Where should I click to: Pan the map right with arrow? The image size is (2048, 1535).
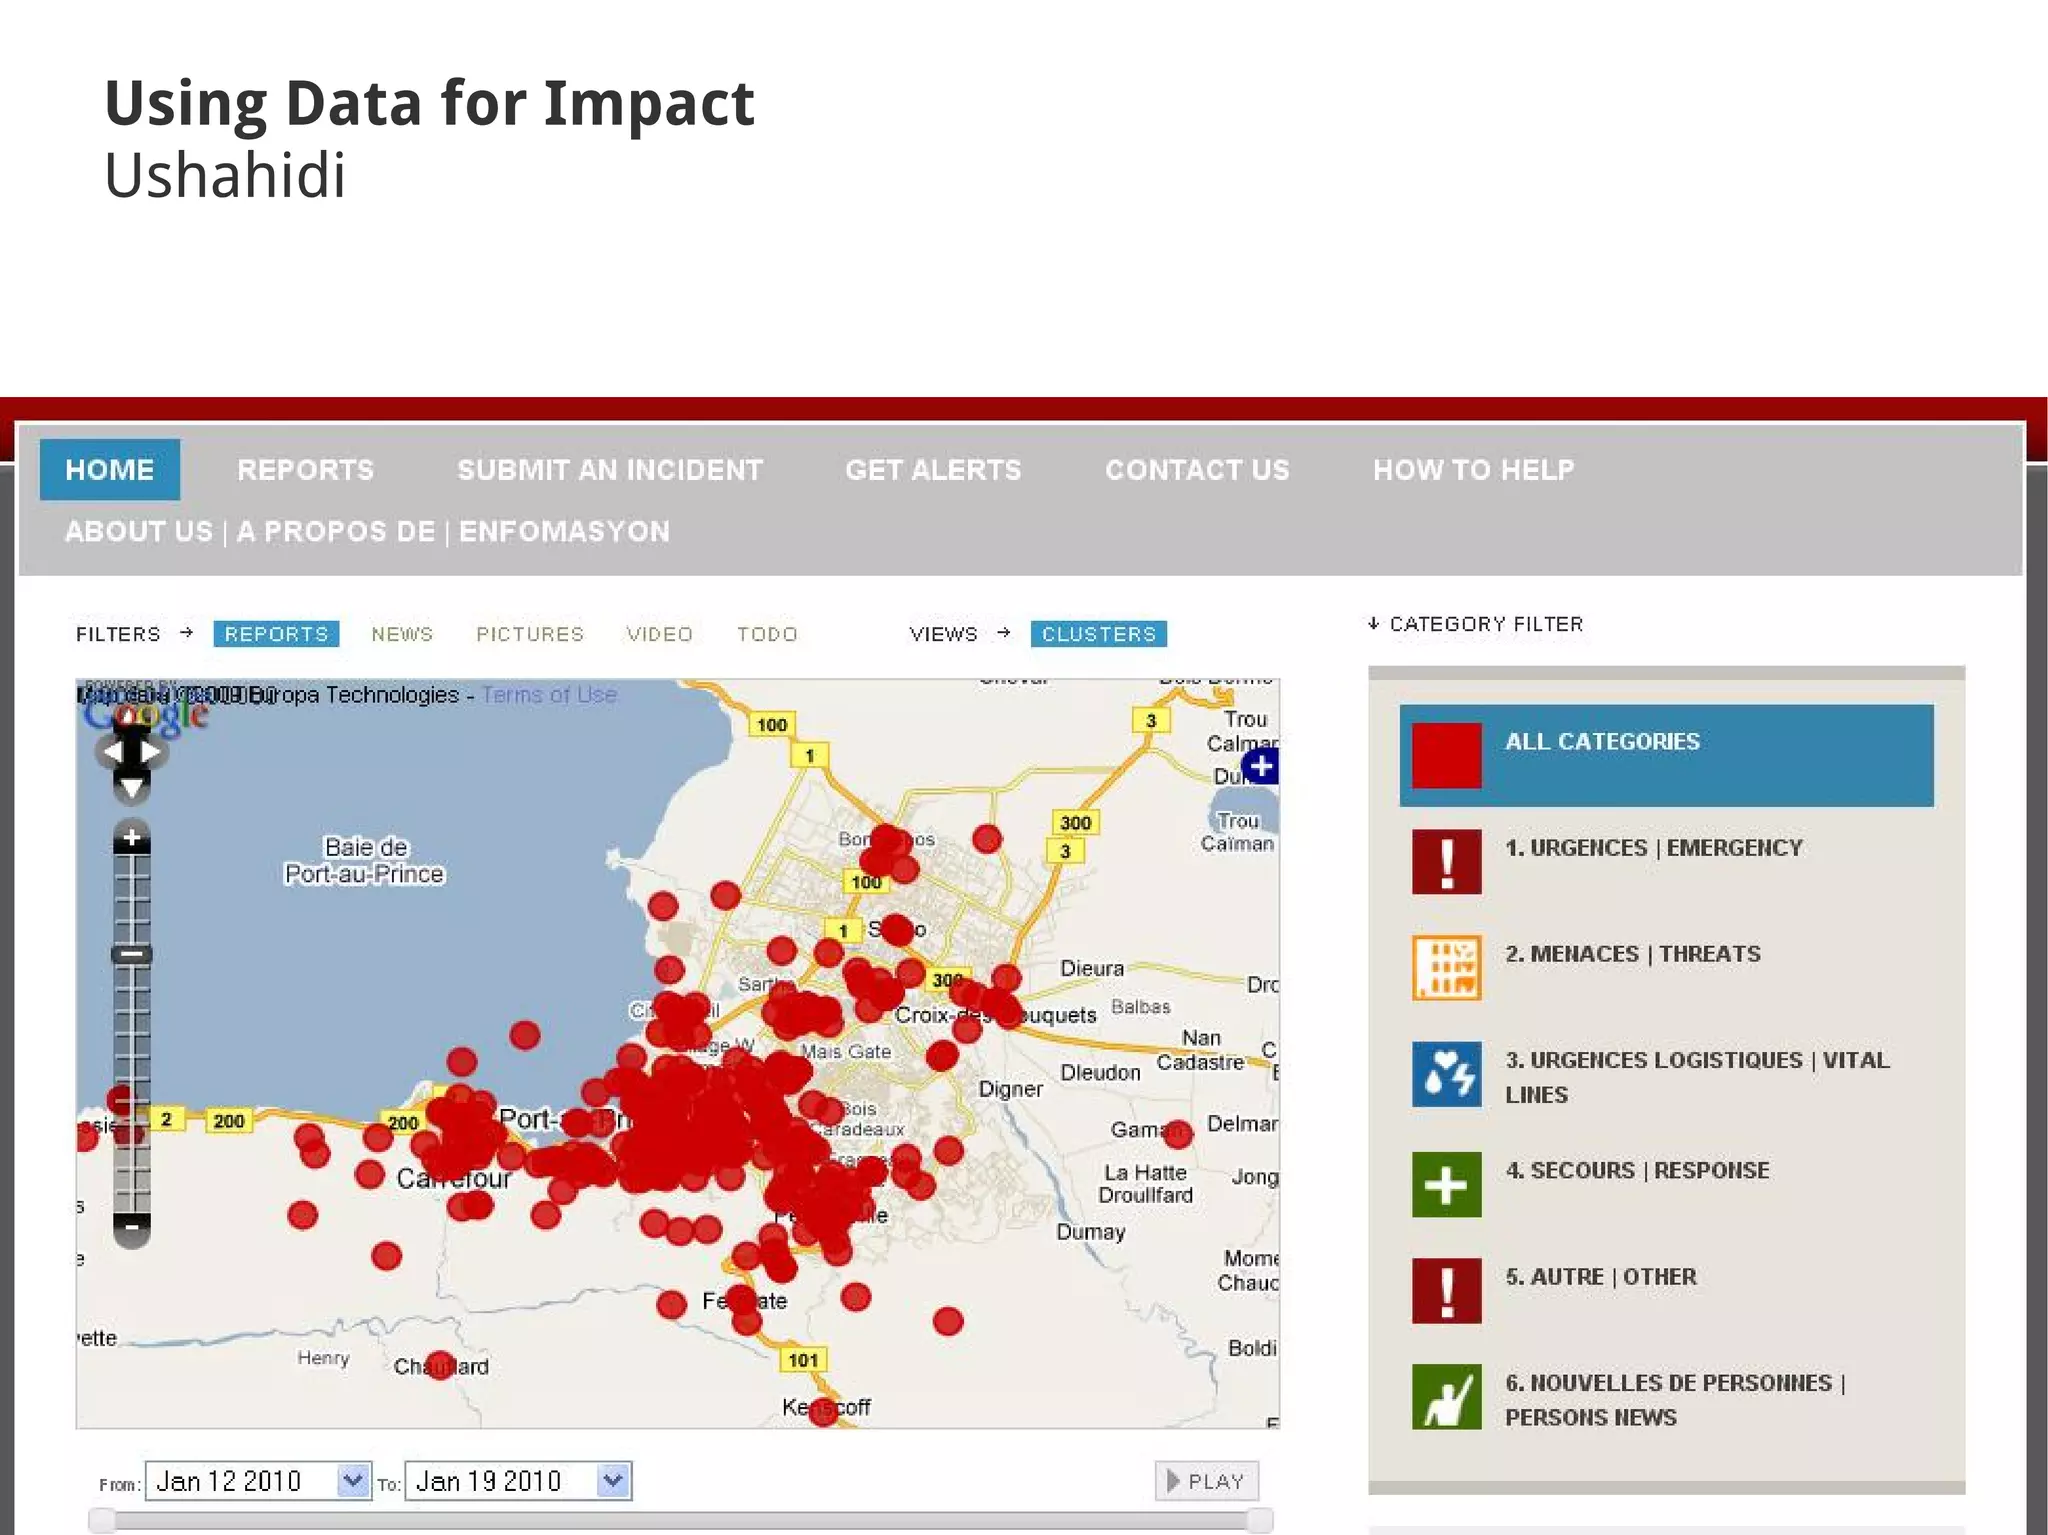[151, 751]
